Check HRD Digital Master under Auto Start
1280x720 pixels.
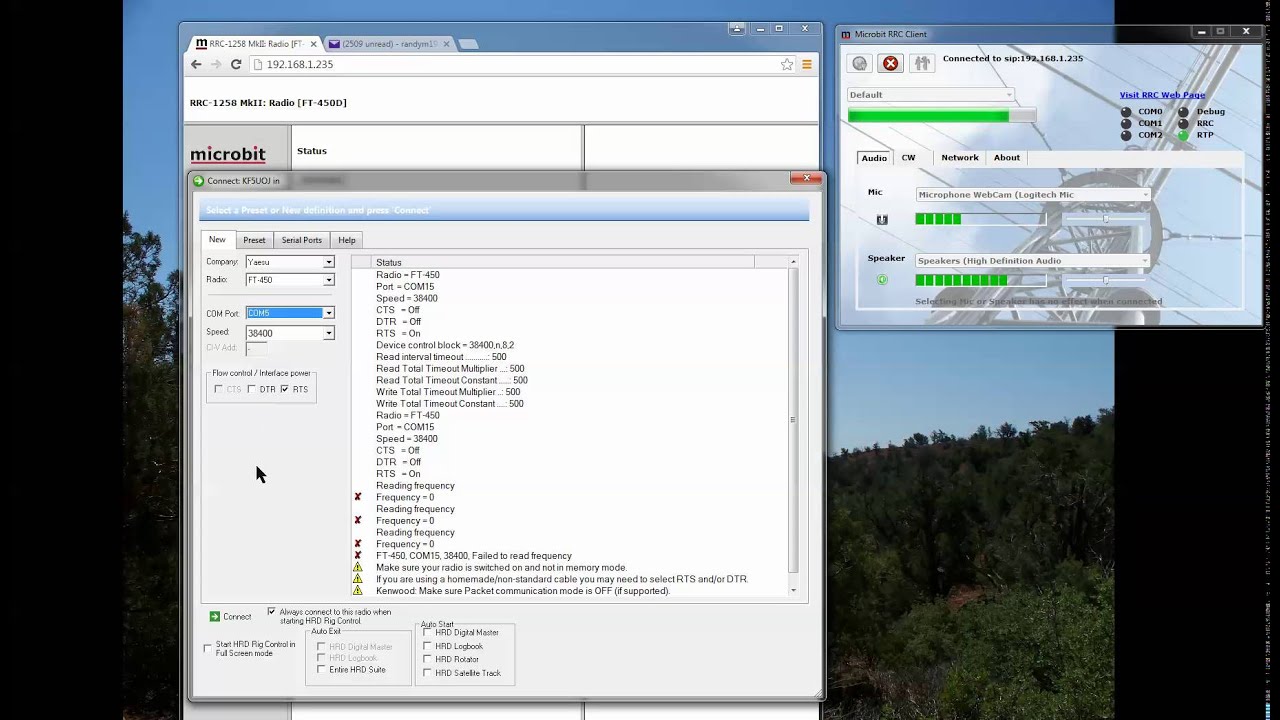point(427,632)
